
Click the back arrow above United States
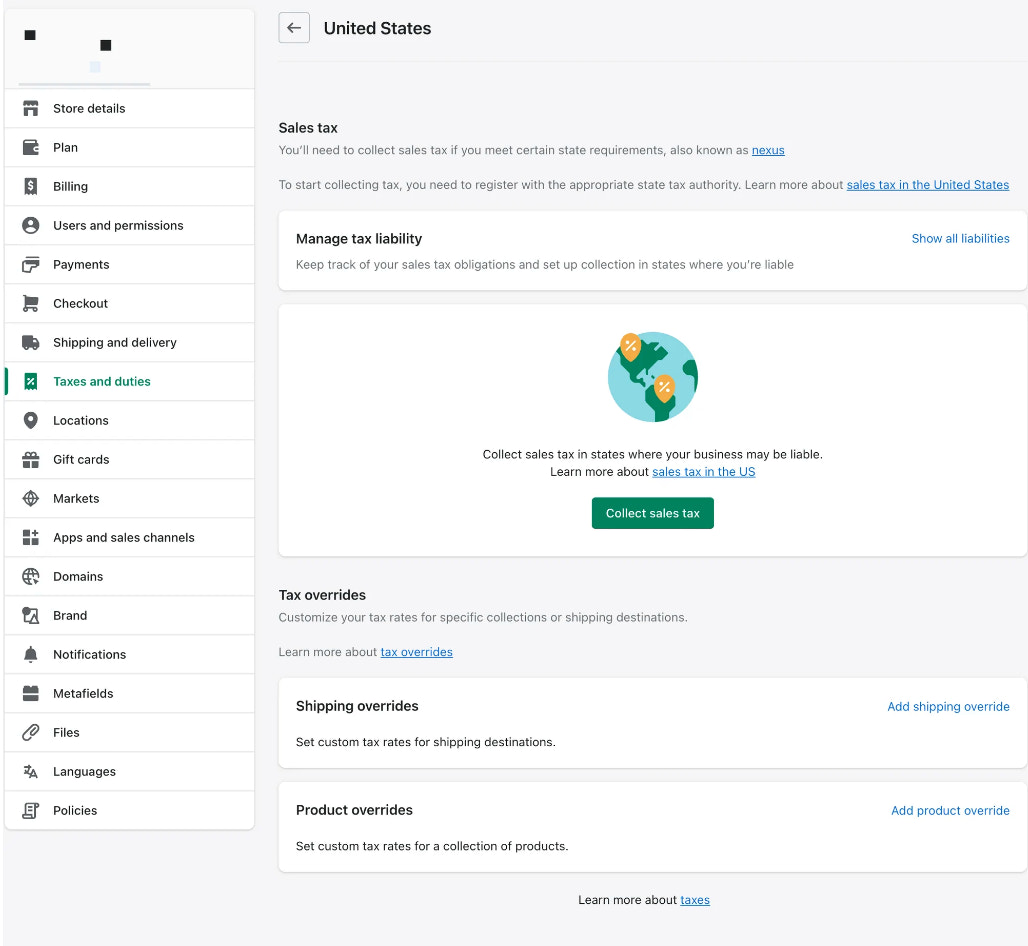point(293,27)
